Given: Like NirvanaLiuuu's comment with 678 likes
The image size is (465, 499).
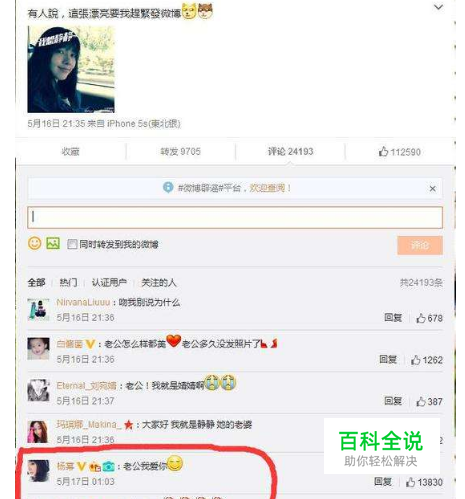Looking at the screenshot, I should (429, 318).
